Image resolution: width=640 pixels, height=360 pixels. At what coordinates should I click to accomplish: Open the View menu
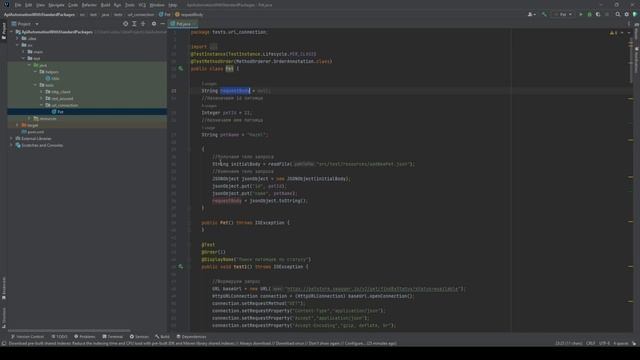coord(40,5)
